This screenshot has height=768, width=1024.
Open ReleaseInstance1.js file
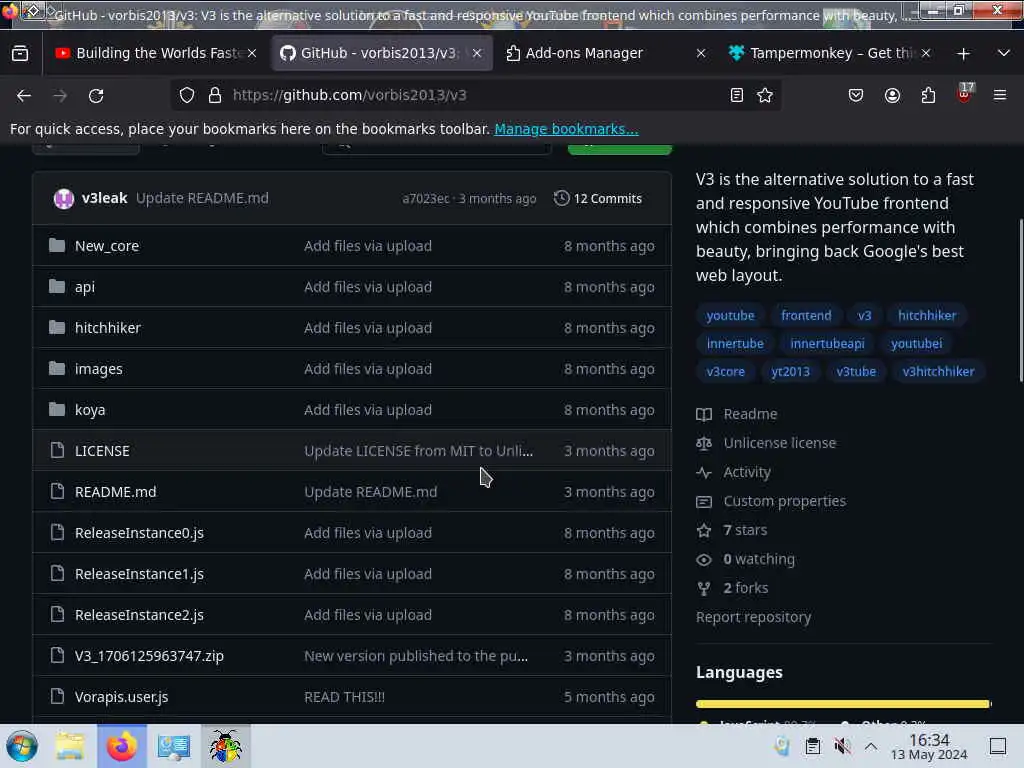click(139, 574)
